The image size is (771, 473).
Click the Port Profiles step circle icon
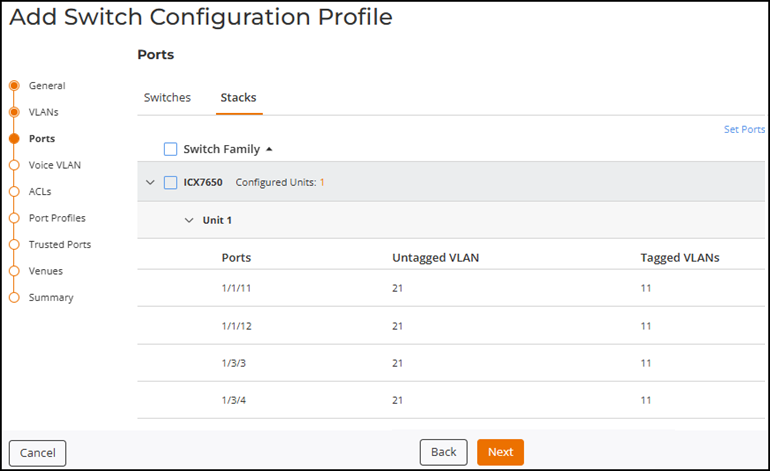point(14,218)
